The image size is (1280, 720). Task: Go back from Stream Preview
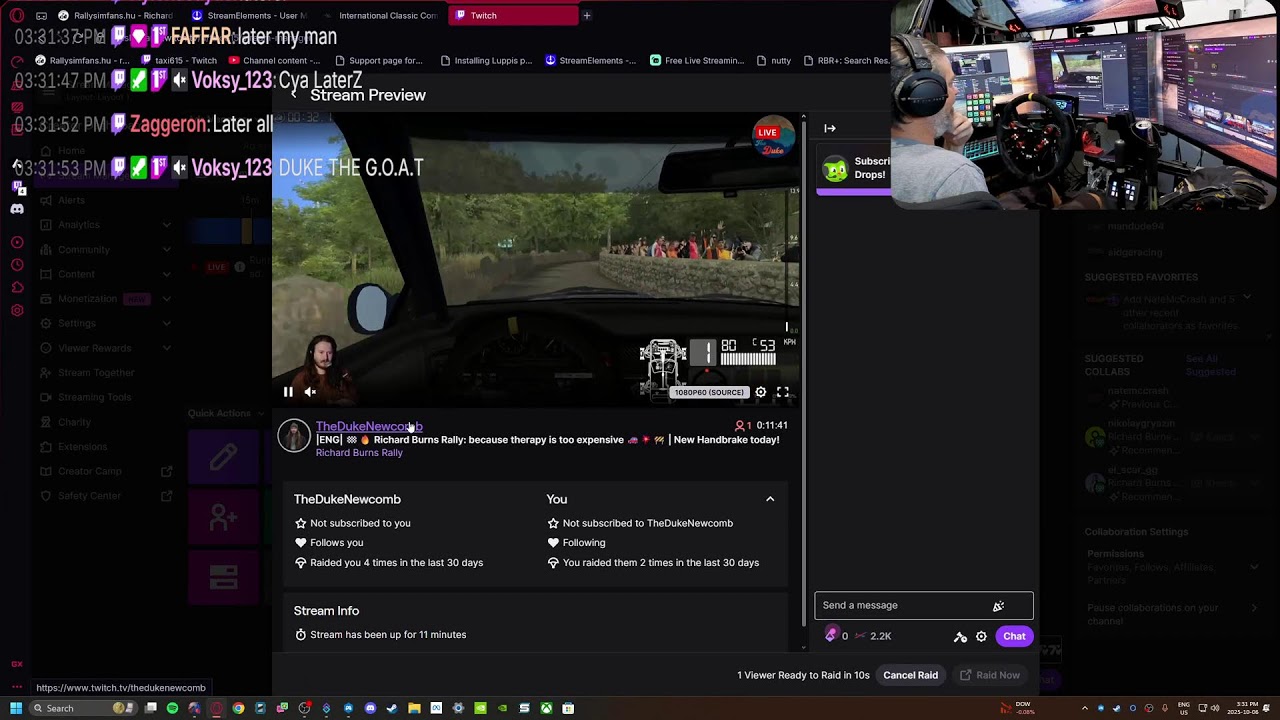(x=293, y=95)
